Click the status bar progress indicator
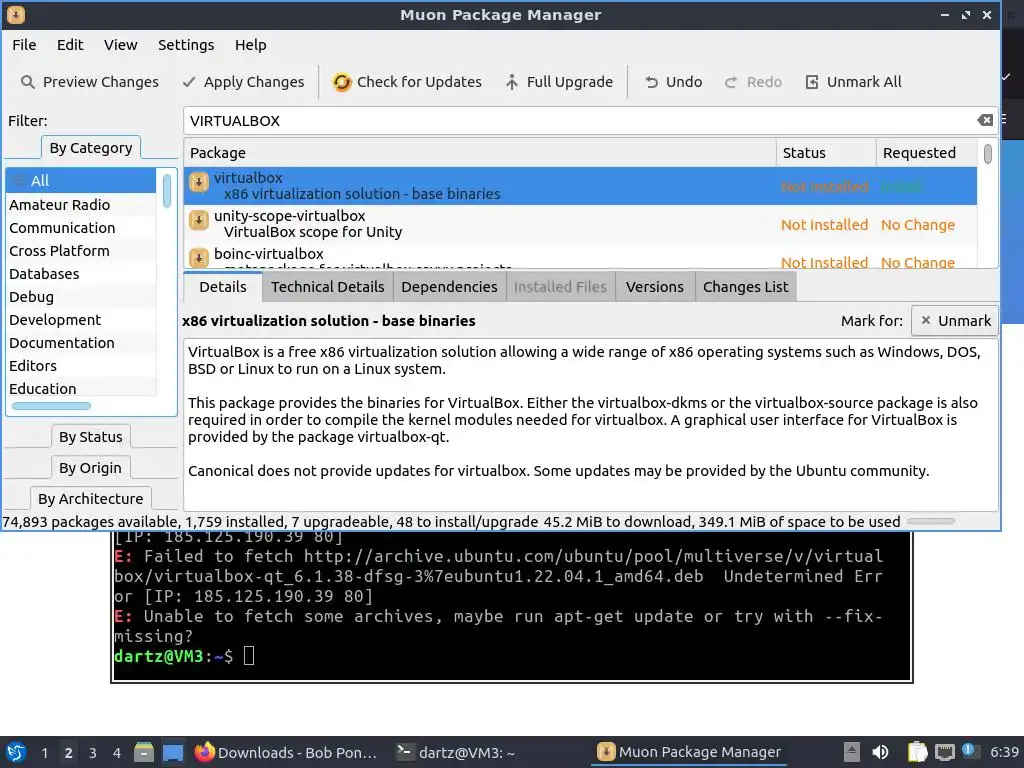 [931, 521]
